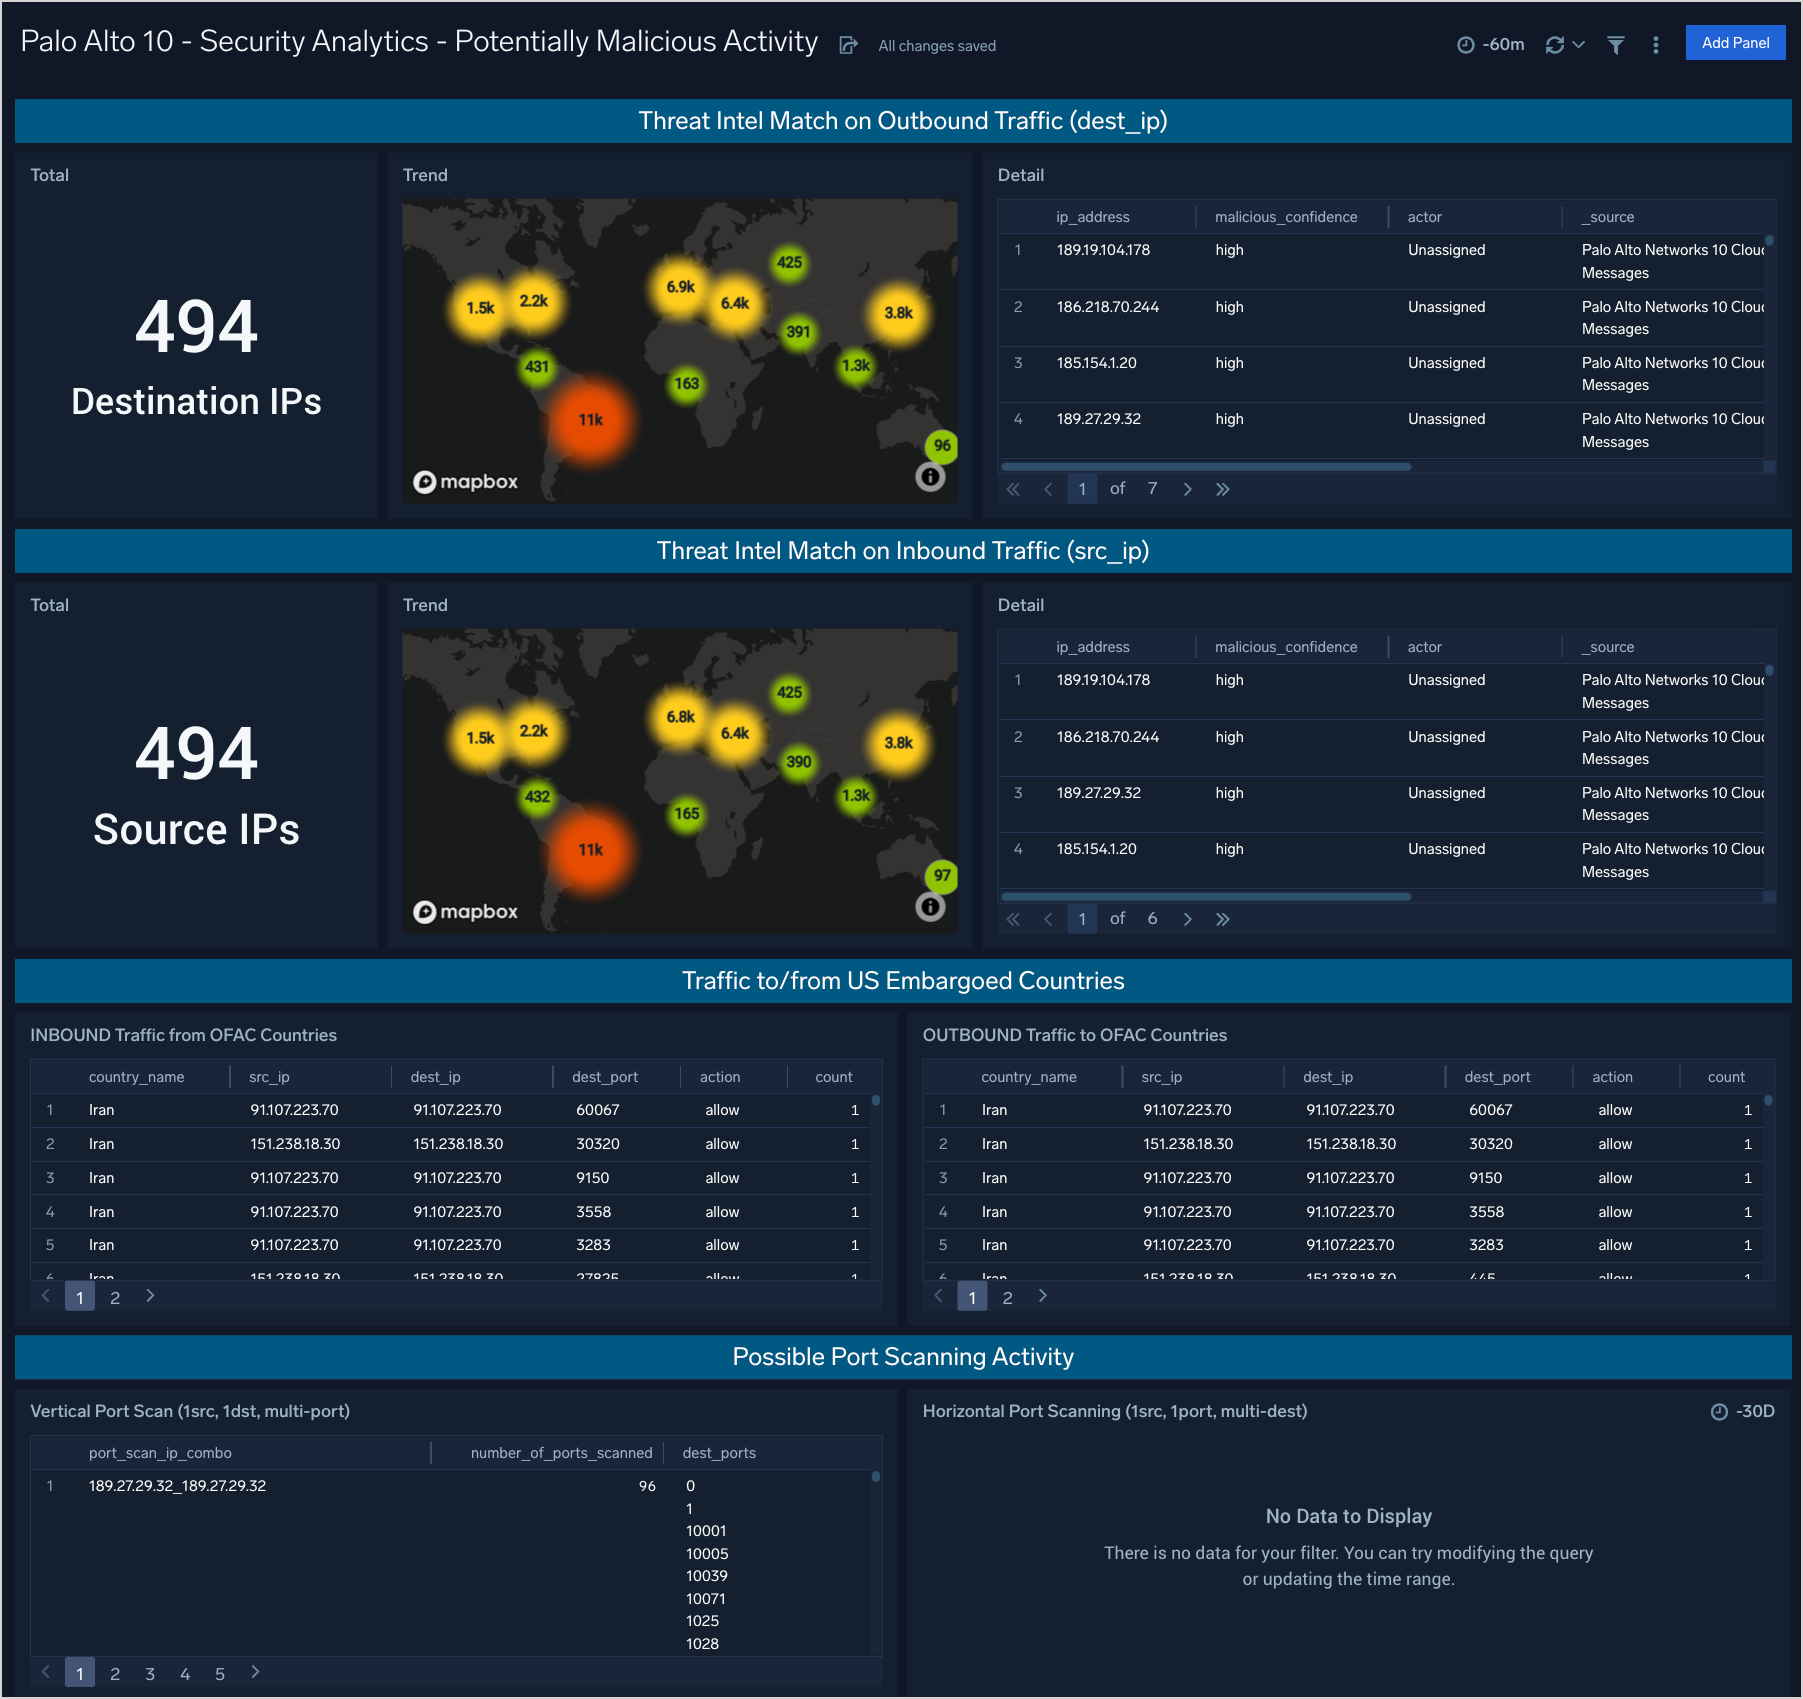Open the filter icon in the toolbar
The height and width of the screenshot is (1699, 1803).
(x=1616, y=45)
